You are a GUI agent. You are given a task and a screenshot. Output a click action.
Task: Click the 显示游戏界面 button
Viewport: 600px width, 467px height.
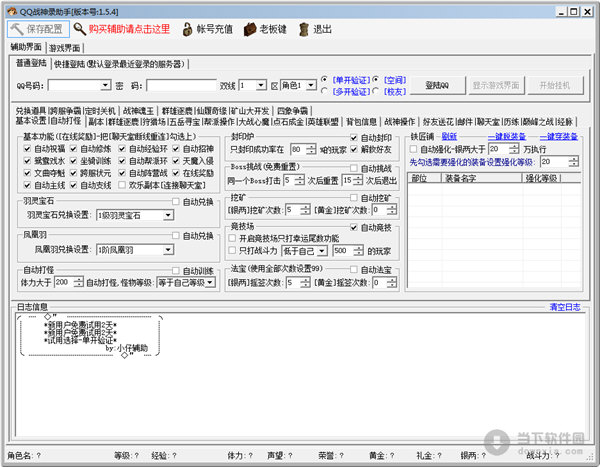click(496, 85)
